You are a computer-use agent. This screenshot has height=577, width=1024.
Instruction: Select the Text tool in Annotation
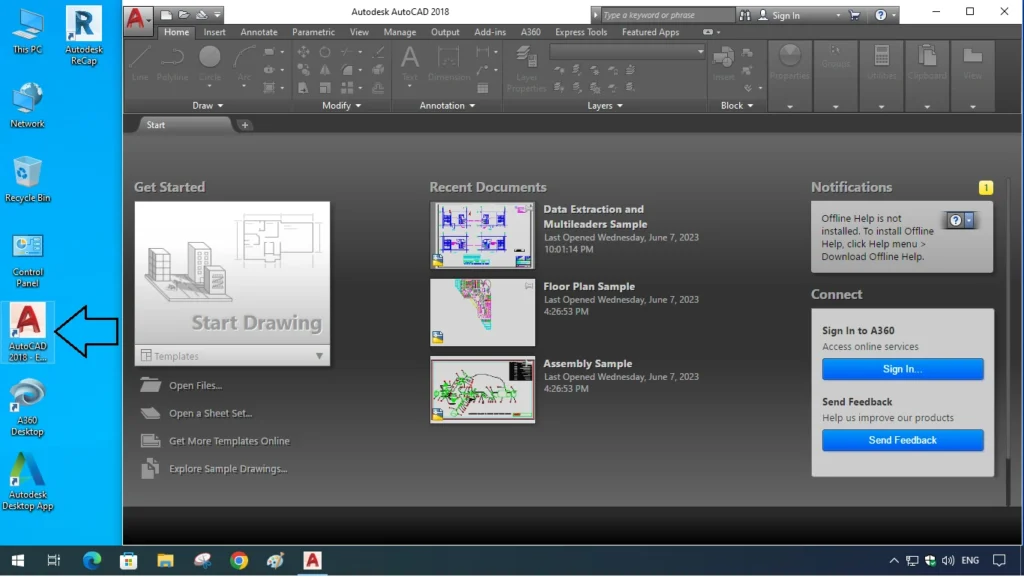409,64
